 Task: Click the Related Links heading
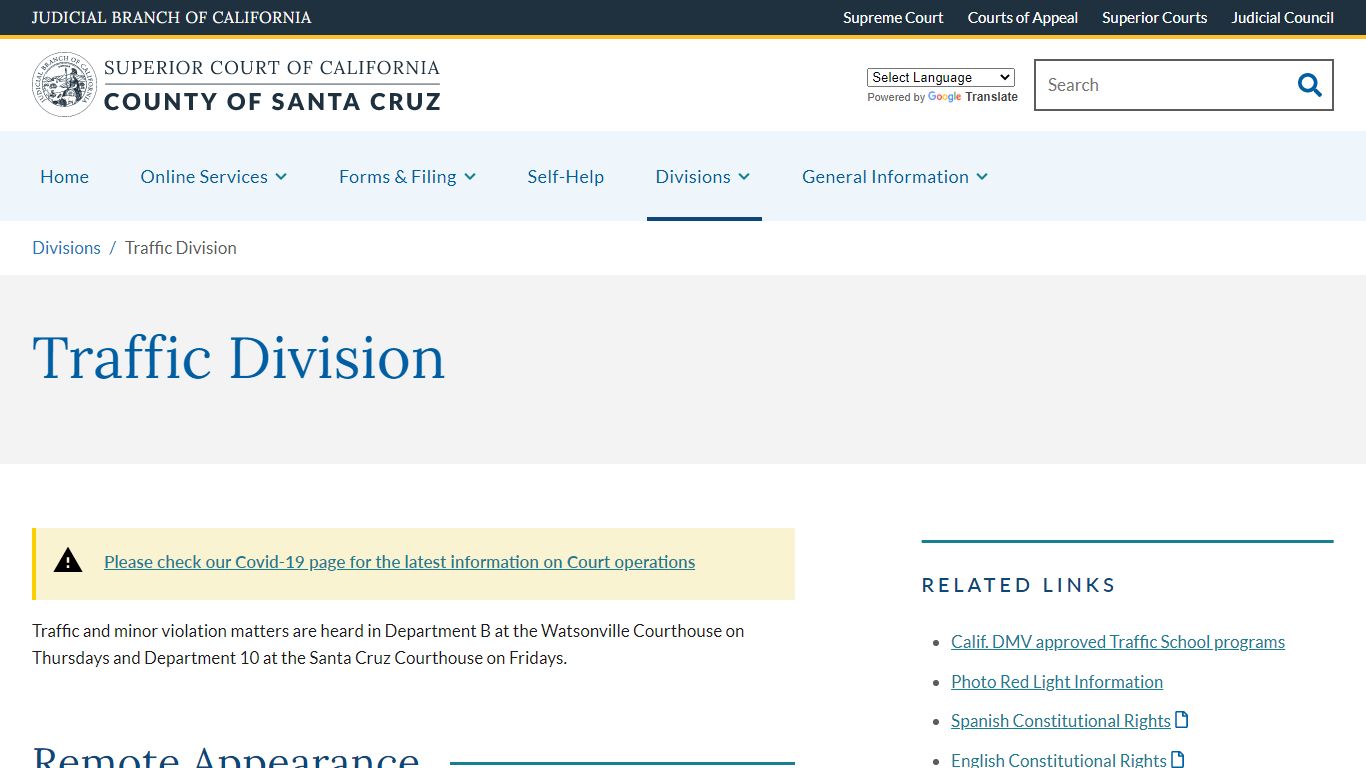pos(1019,585)
